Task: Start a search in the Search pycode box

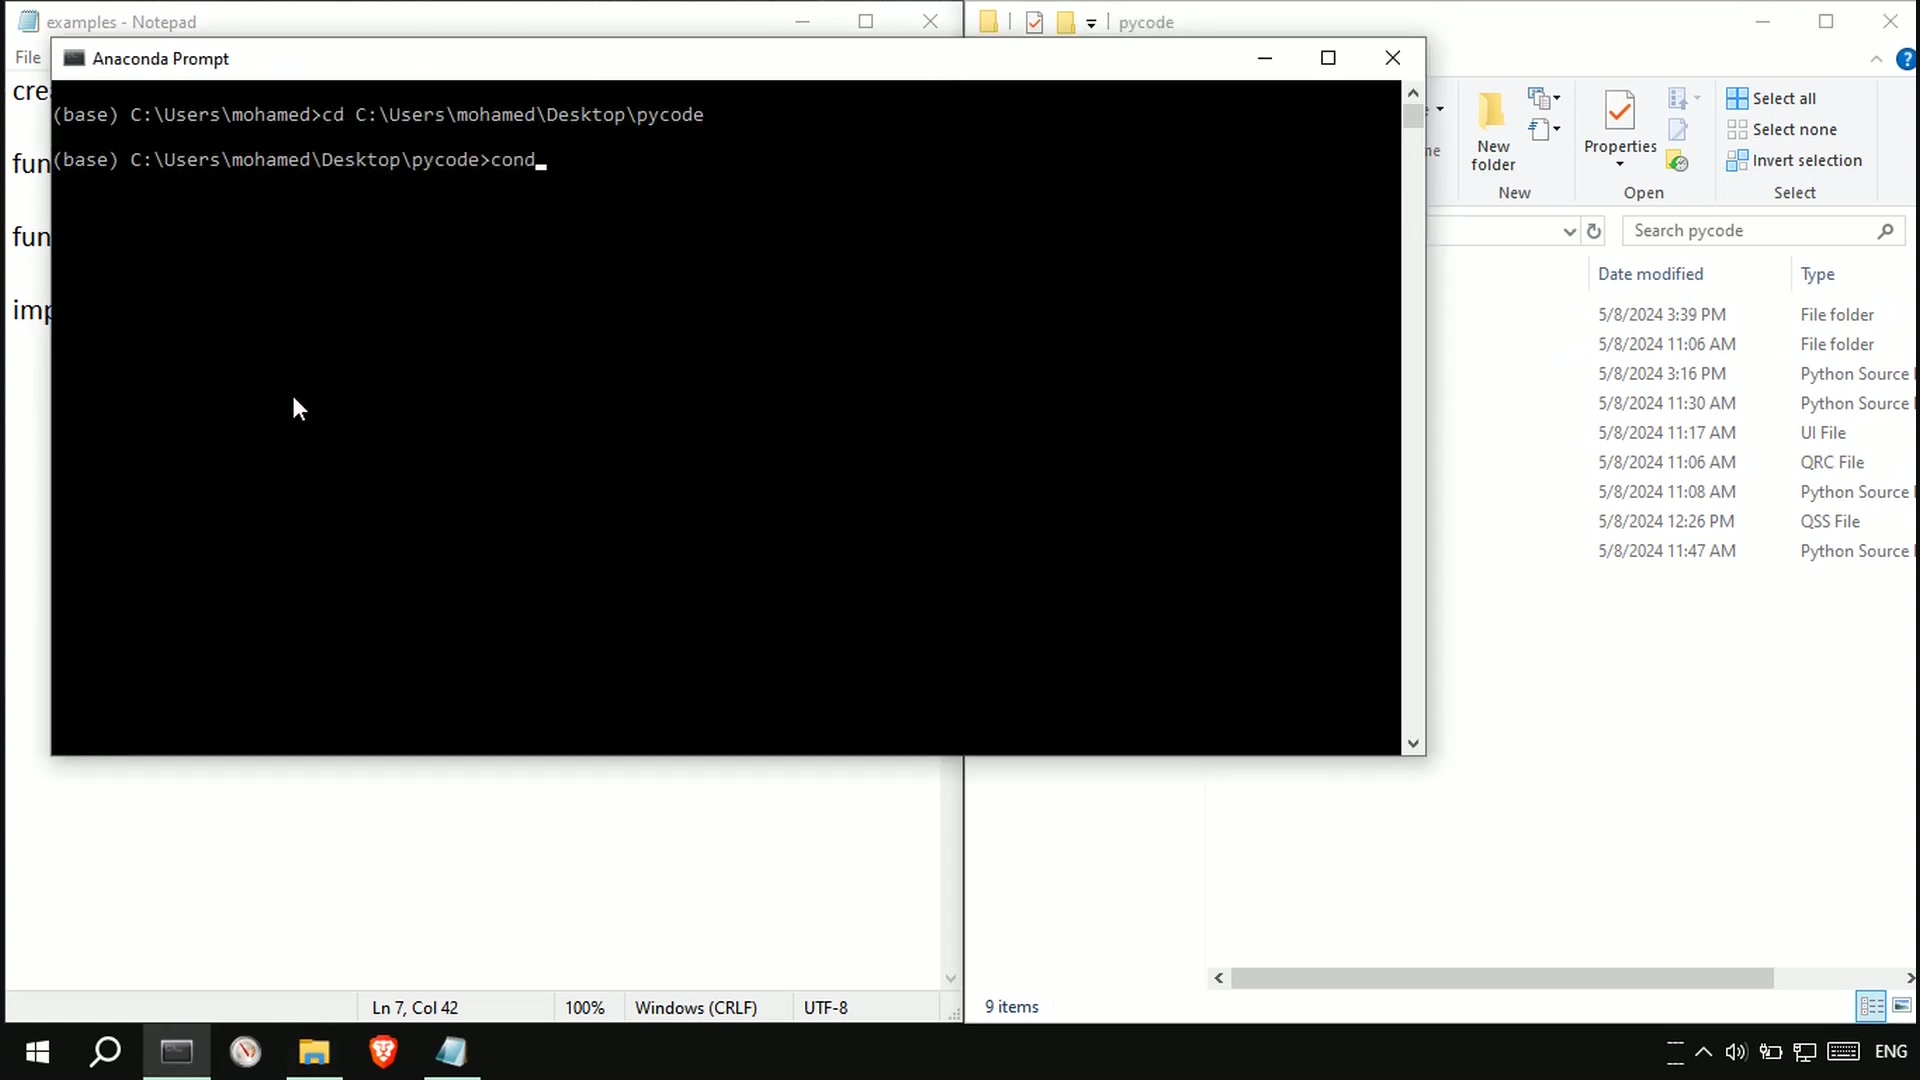Action: (1760, 231)
